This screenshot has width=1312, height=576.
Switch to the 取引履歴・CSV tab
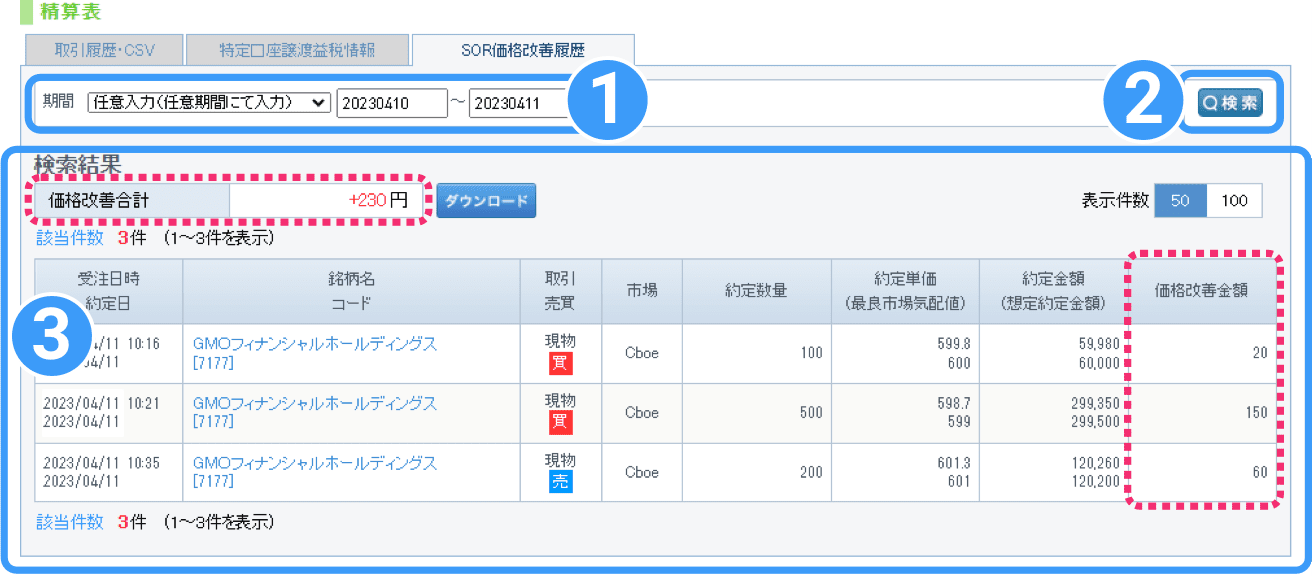(x=105, y=50)
